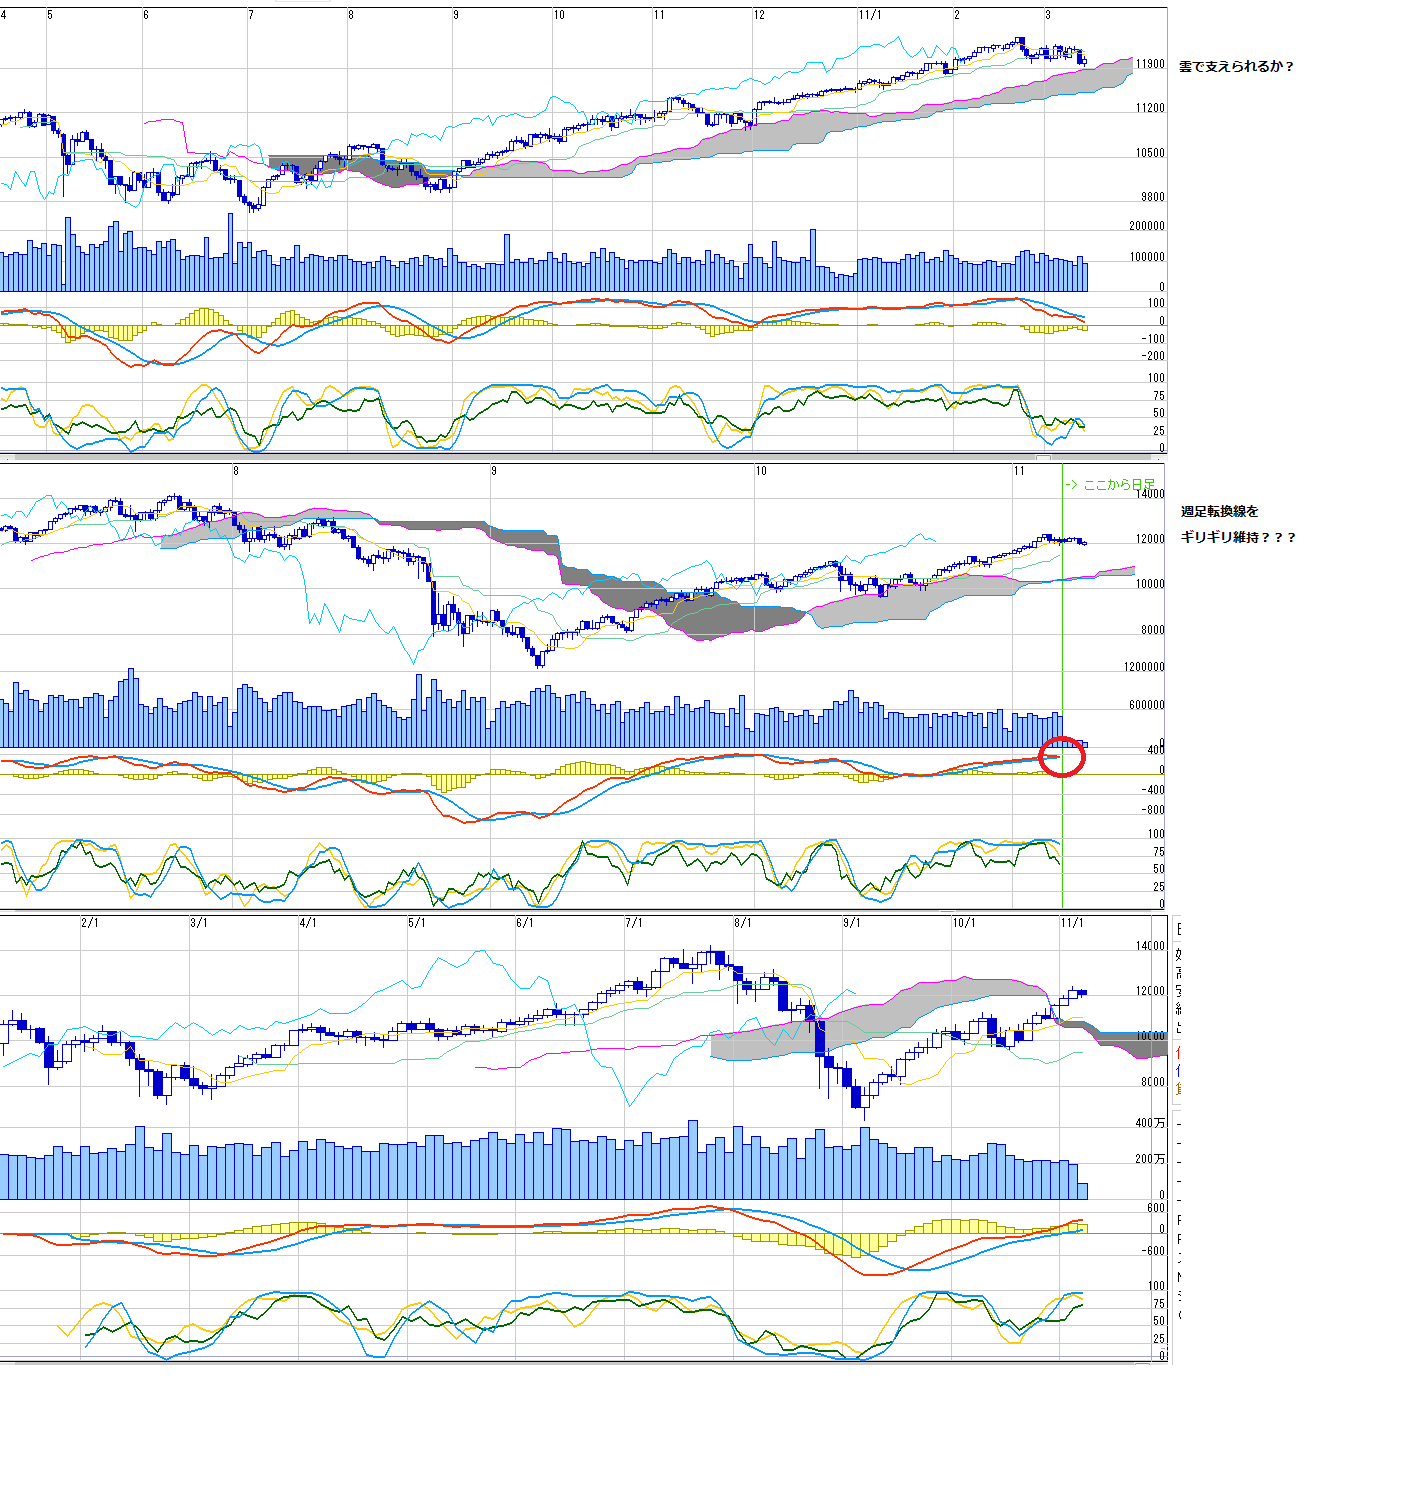Click the '-200' MACD label in top chart
Image resolution: width=1404 pixels, height=1512 pixels.
click(x=1153, y=356)
